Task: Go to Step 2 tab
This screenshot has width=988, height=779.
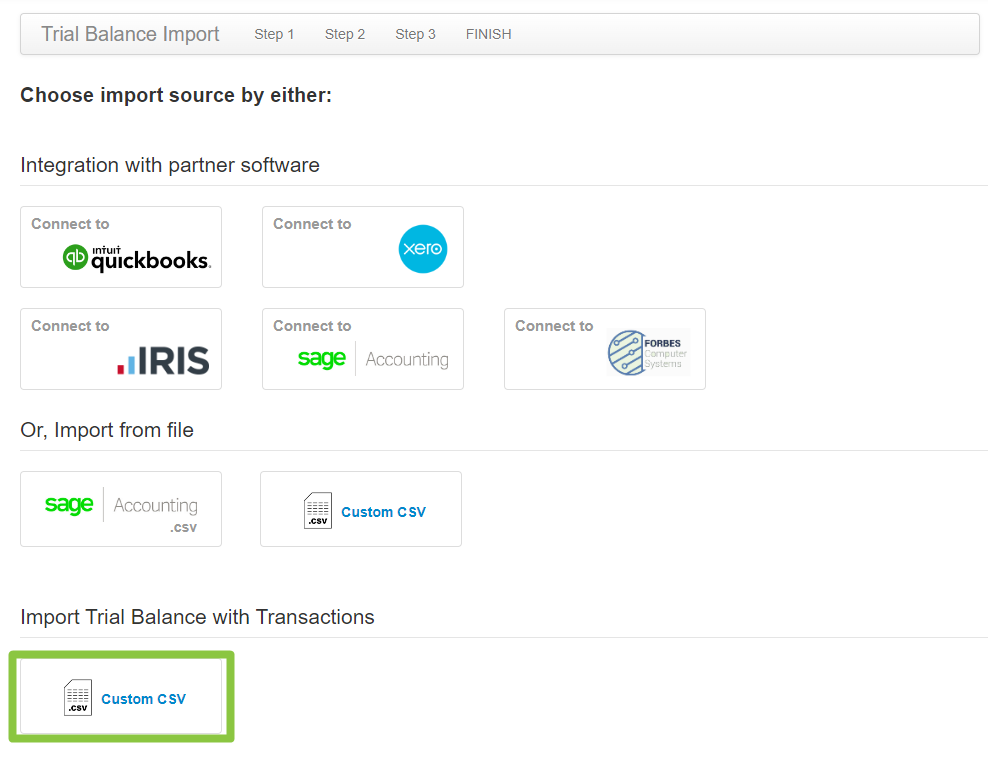Action: coord(345,34)
